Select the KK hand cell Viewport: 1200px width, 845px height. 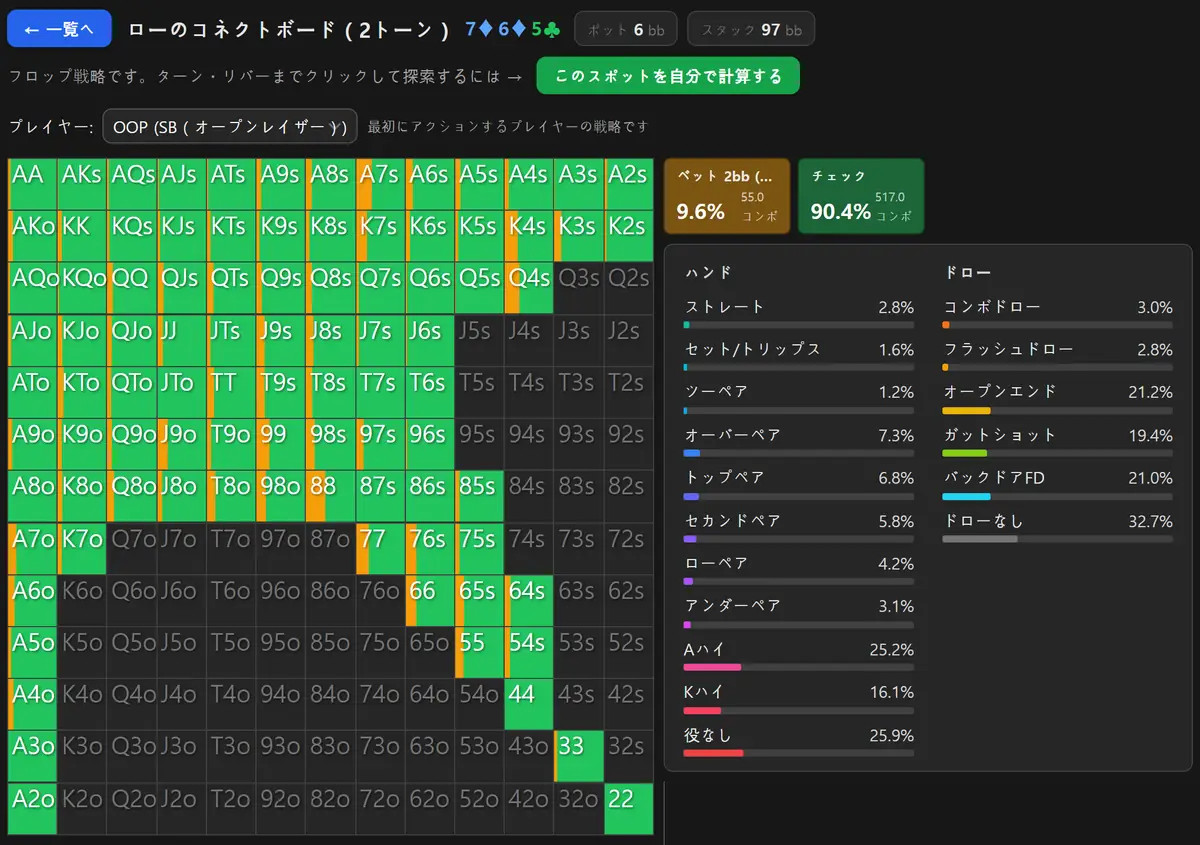[82, 237]
